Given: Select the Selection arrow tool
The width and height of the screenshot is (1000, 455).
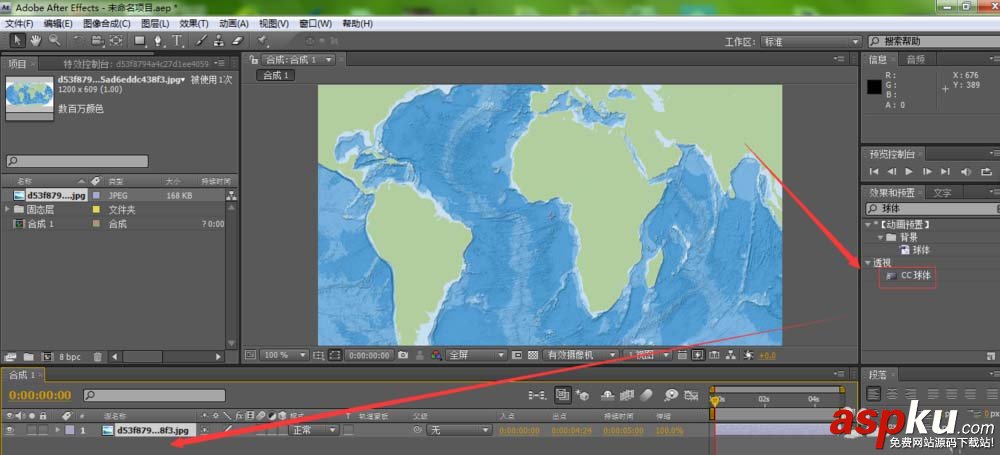Looking at the screenshot, I should point(17,40).
